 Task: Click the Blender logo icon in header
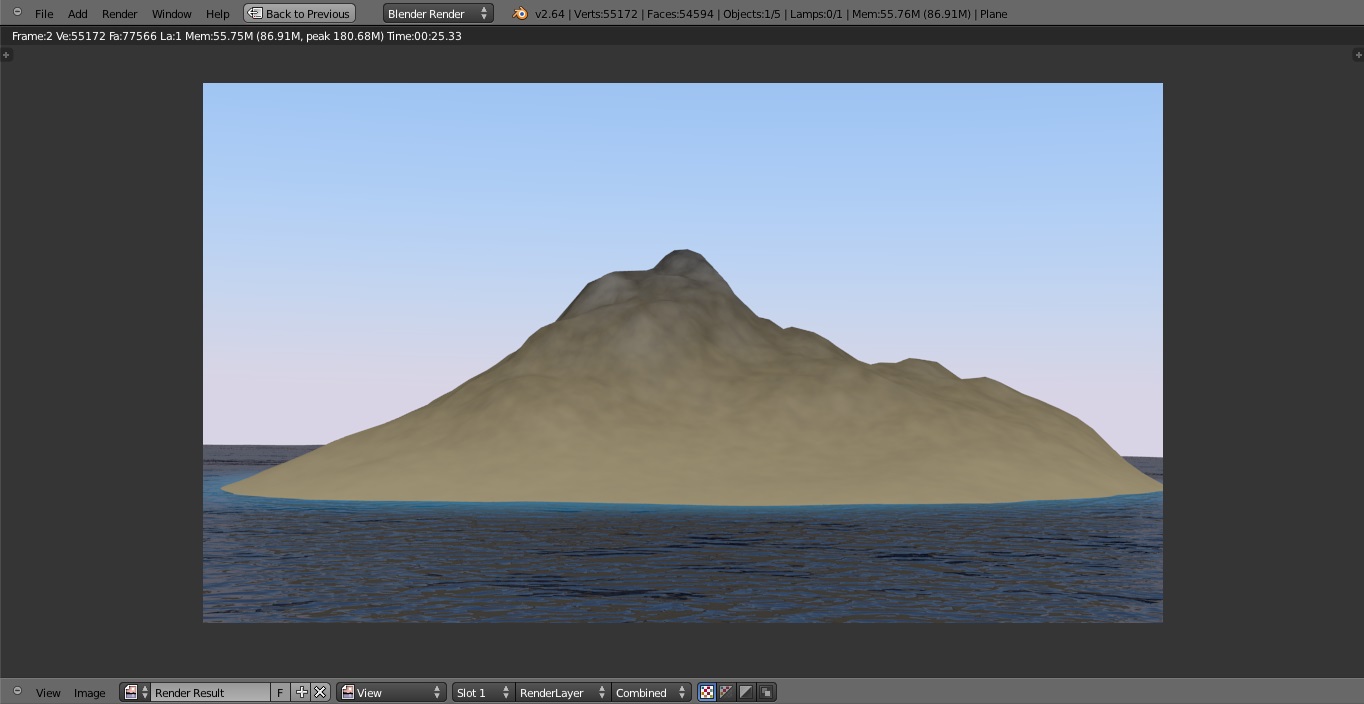[x=520, y=14]
